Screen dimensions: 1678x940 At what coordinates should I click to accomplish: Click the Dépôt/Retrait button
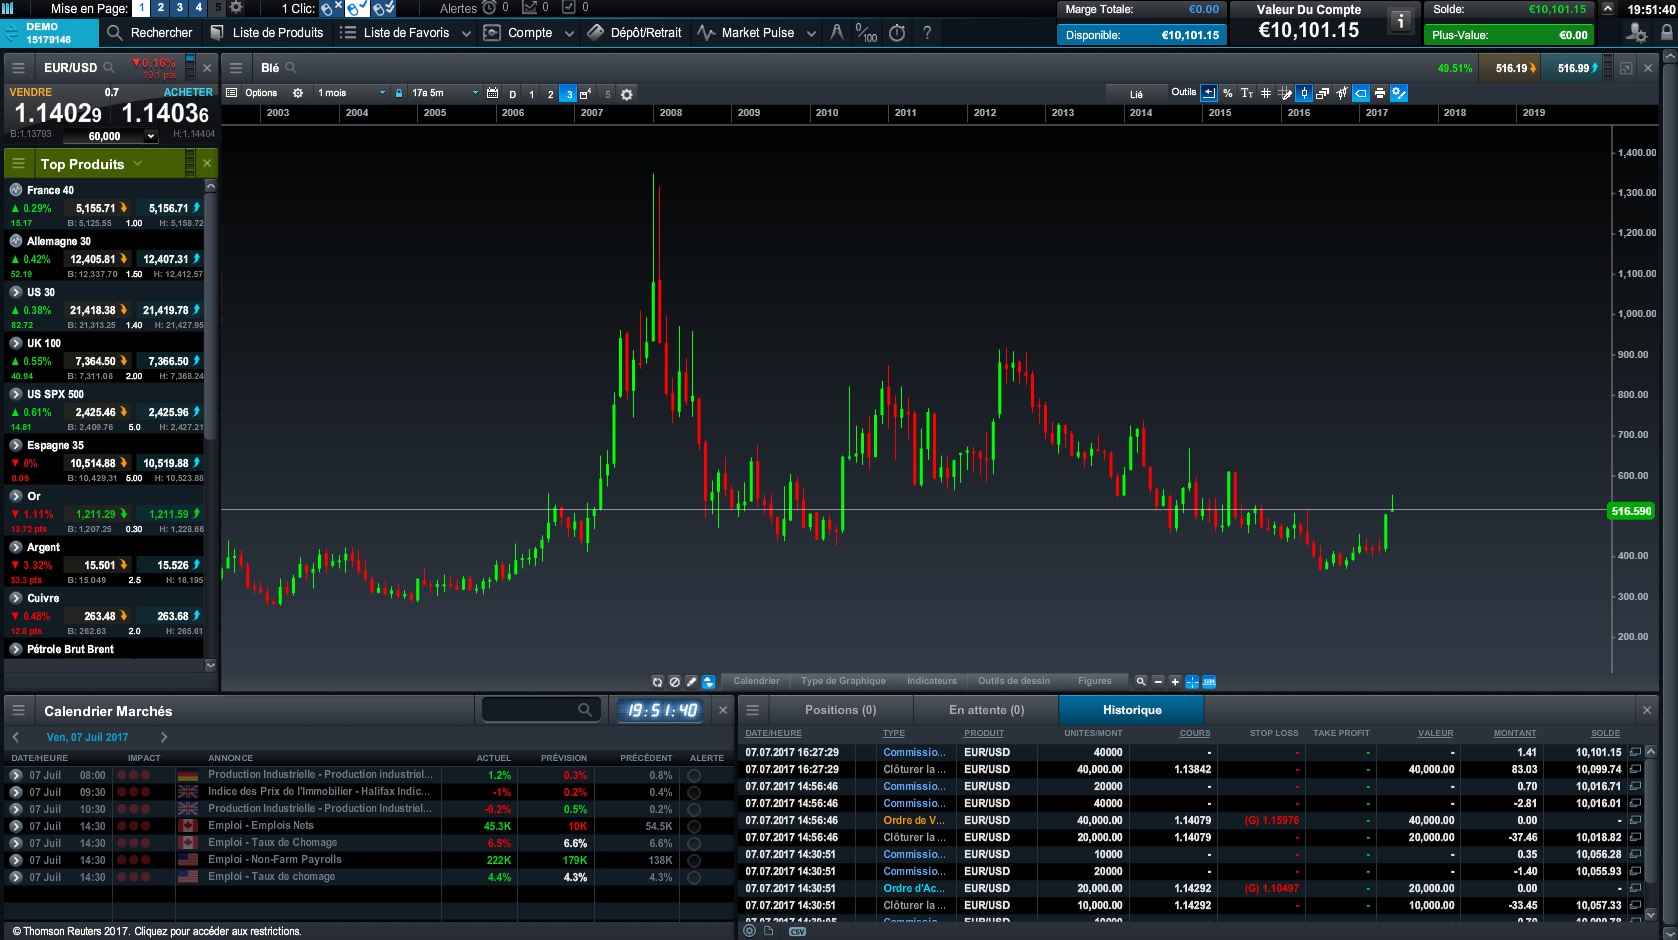click(x=634, y=33)
